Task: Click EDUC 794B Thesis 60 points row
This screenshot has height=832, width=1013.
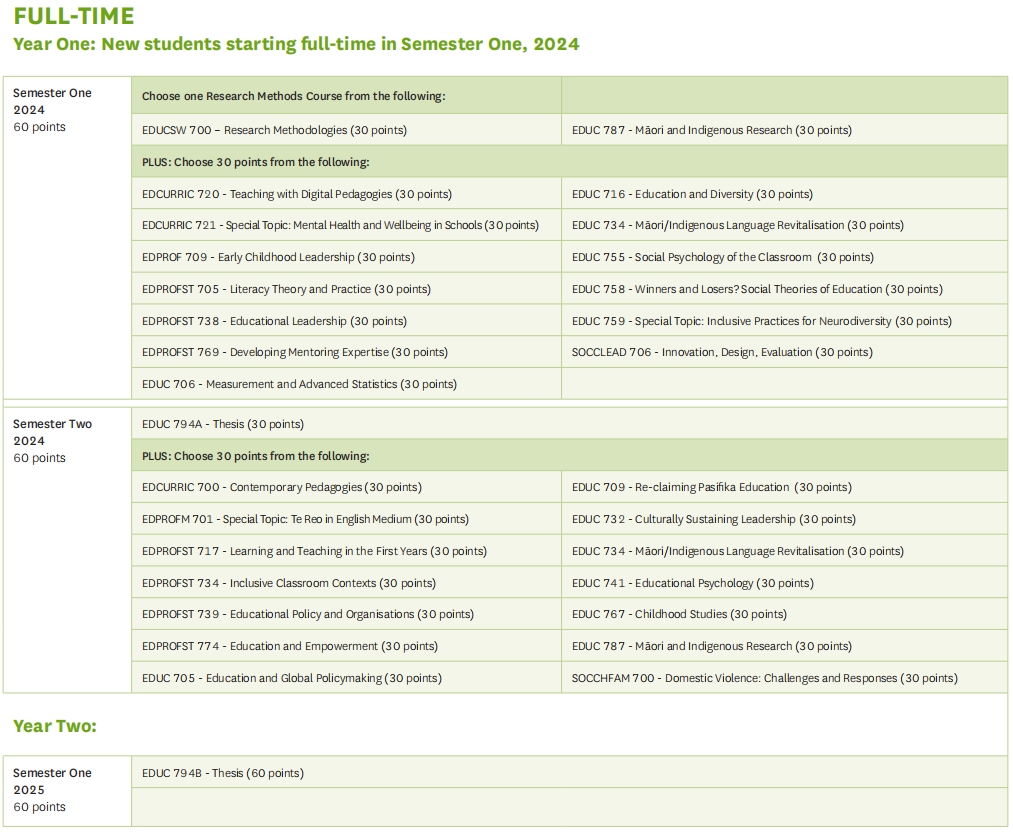Action: (x=569, y=773)
